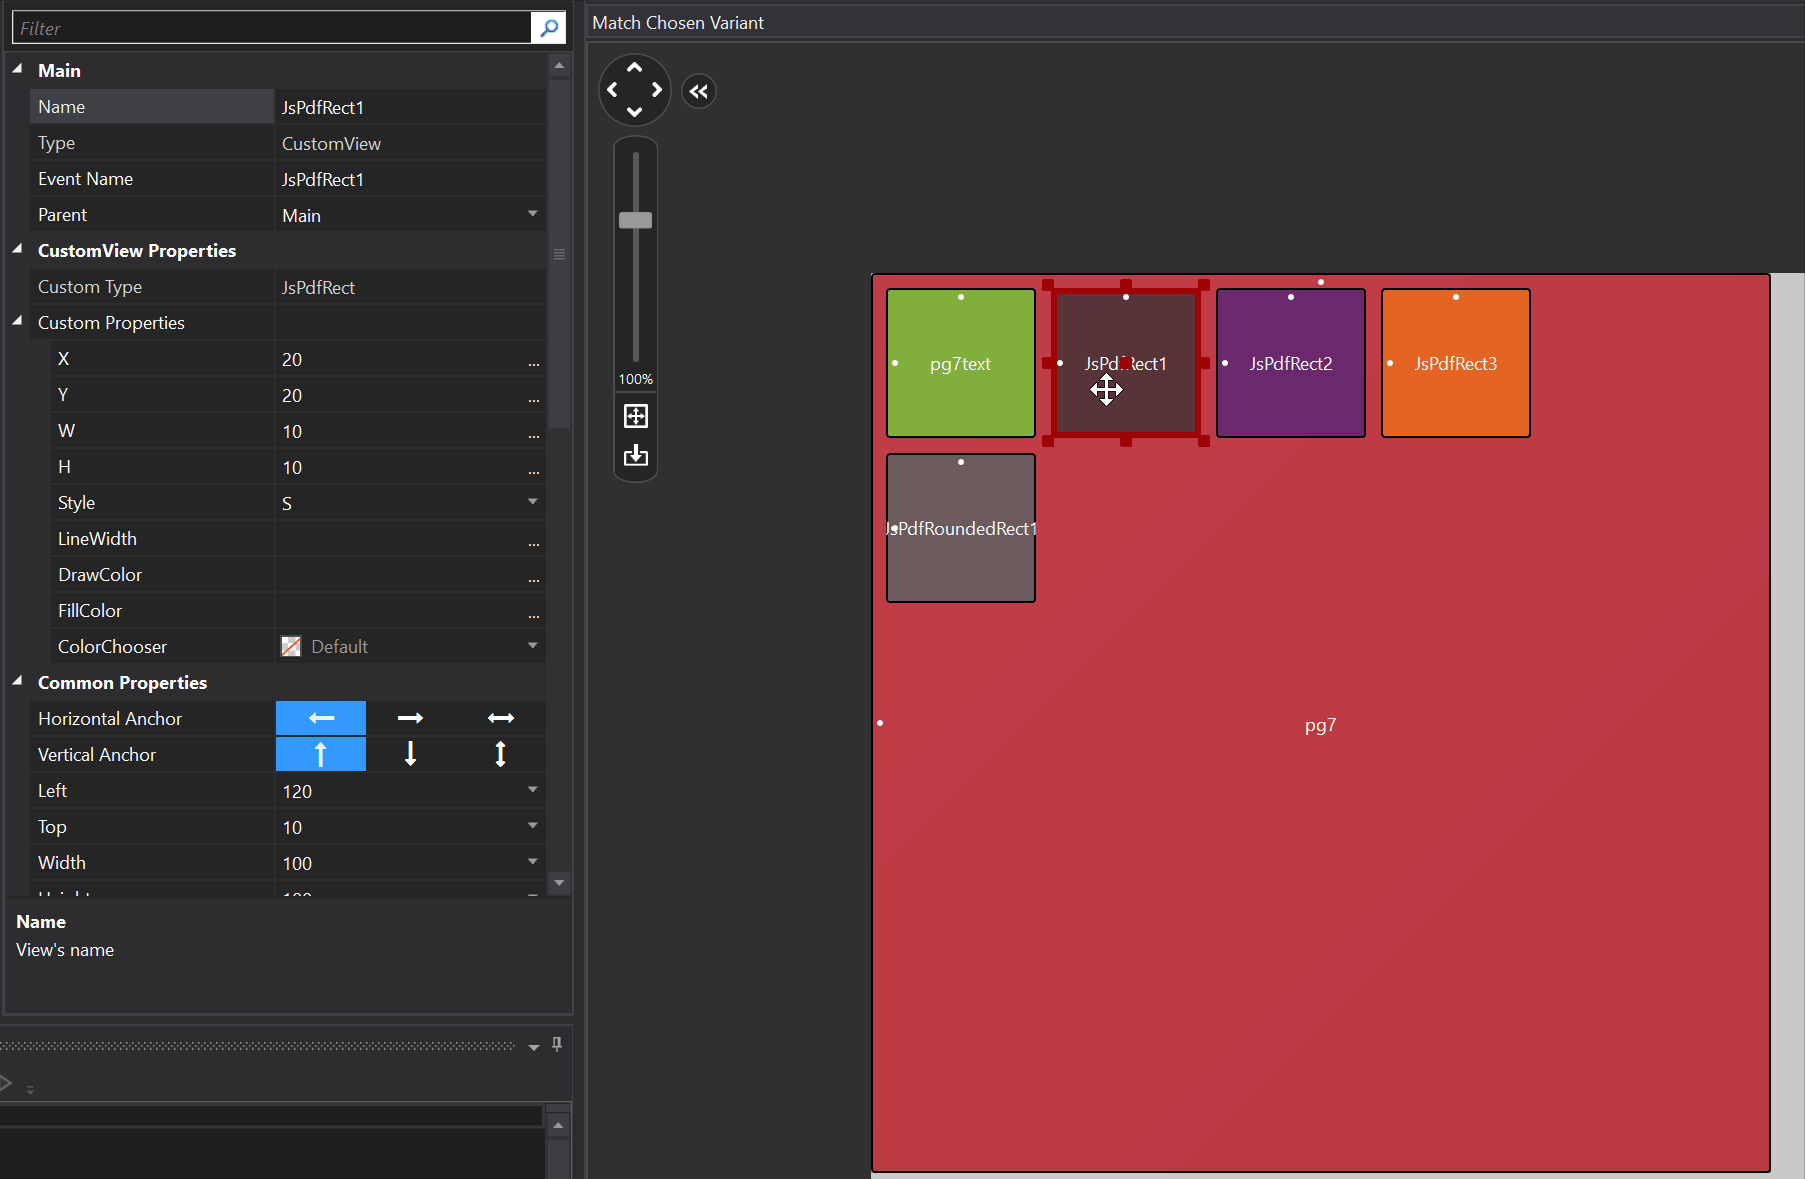Click the pin icon on lower panel
Viewport: 1805px width, 1179px height.
coord(557,1044)
